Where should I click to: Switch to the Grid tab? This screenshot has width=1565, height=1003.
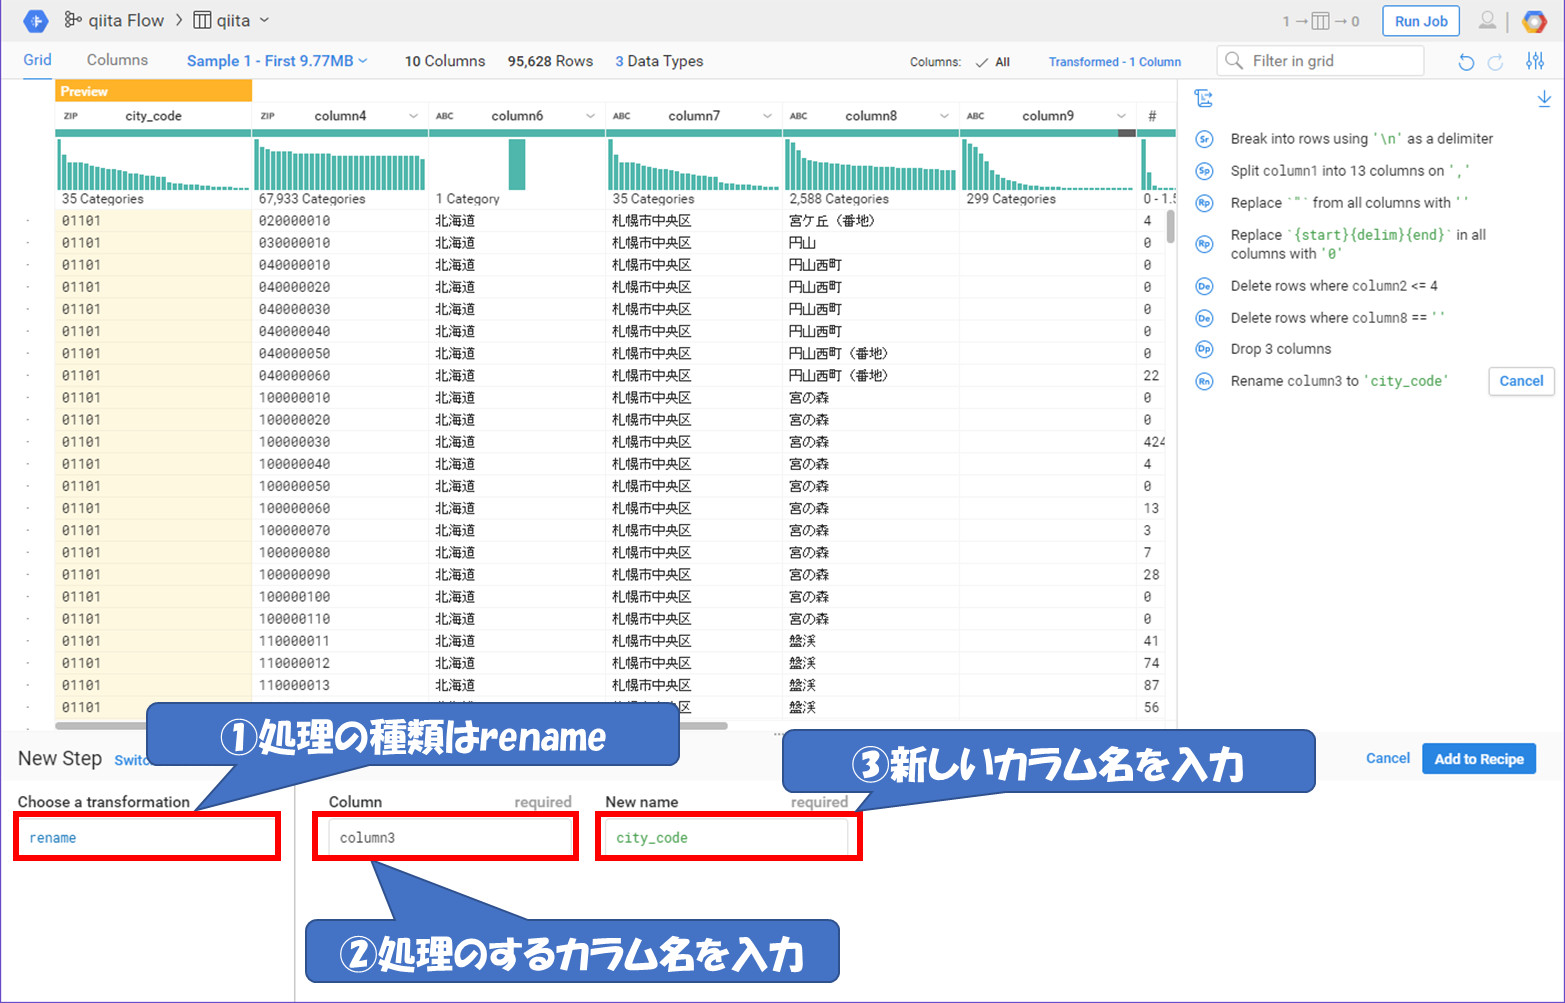point(37,60)
